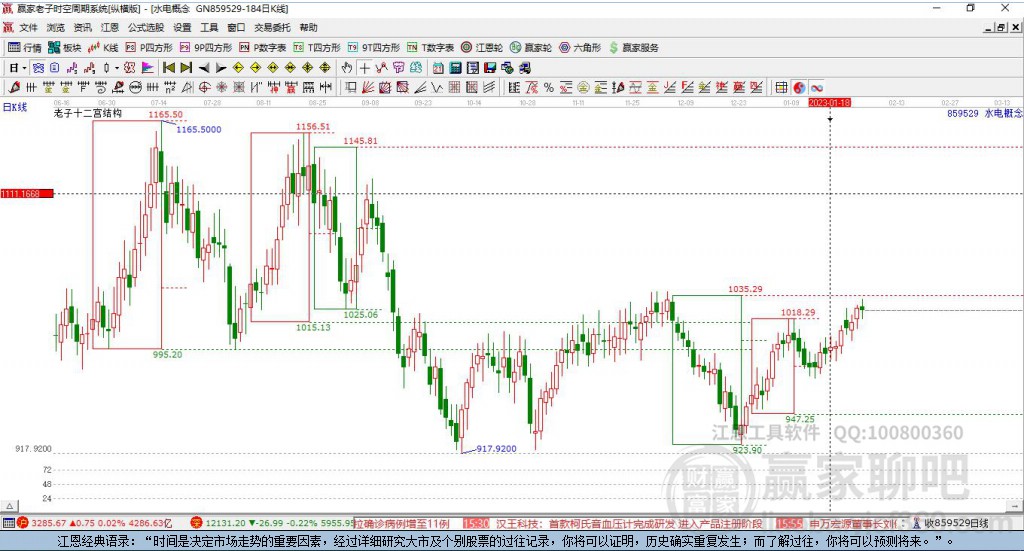Open the T数字表 tool
Viewport: 1024px width, 551px height.
pos(430,48)
